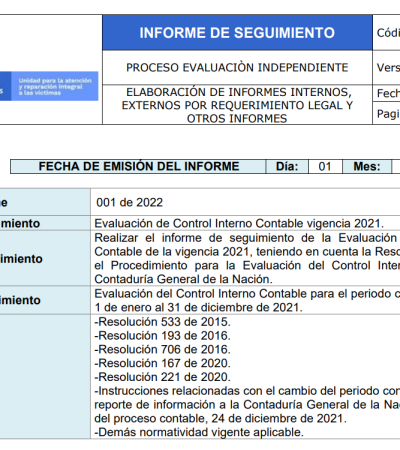The image size is (400, 450).
Task: Click the 'OTROS INFORMES' line
Action: click(237, 119)
